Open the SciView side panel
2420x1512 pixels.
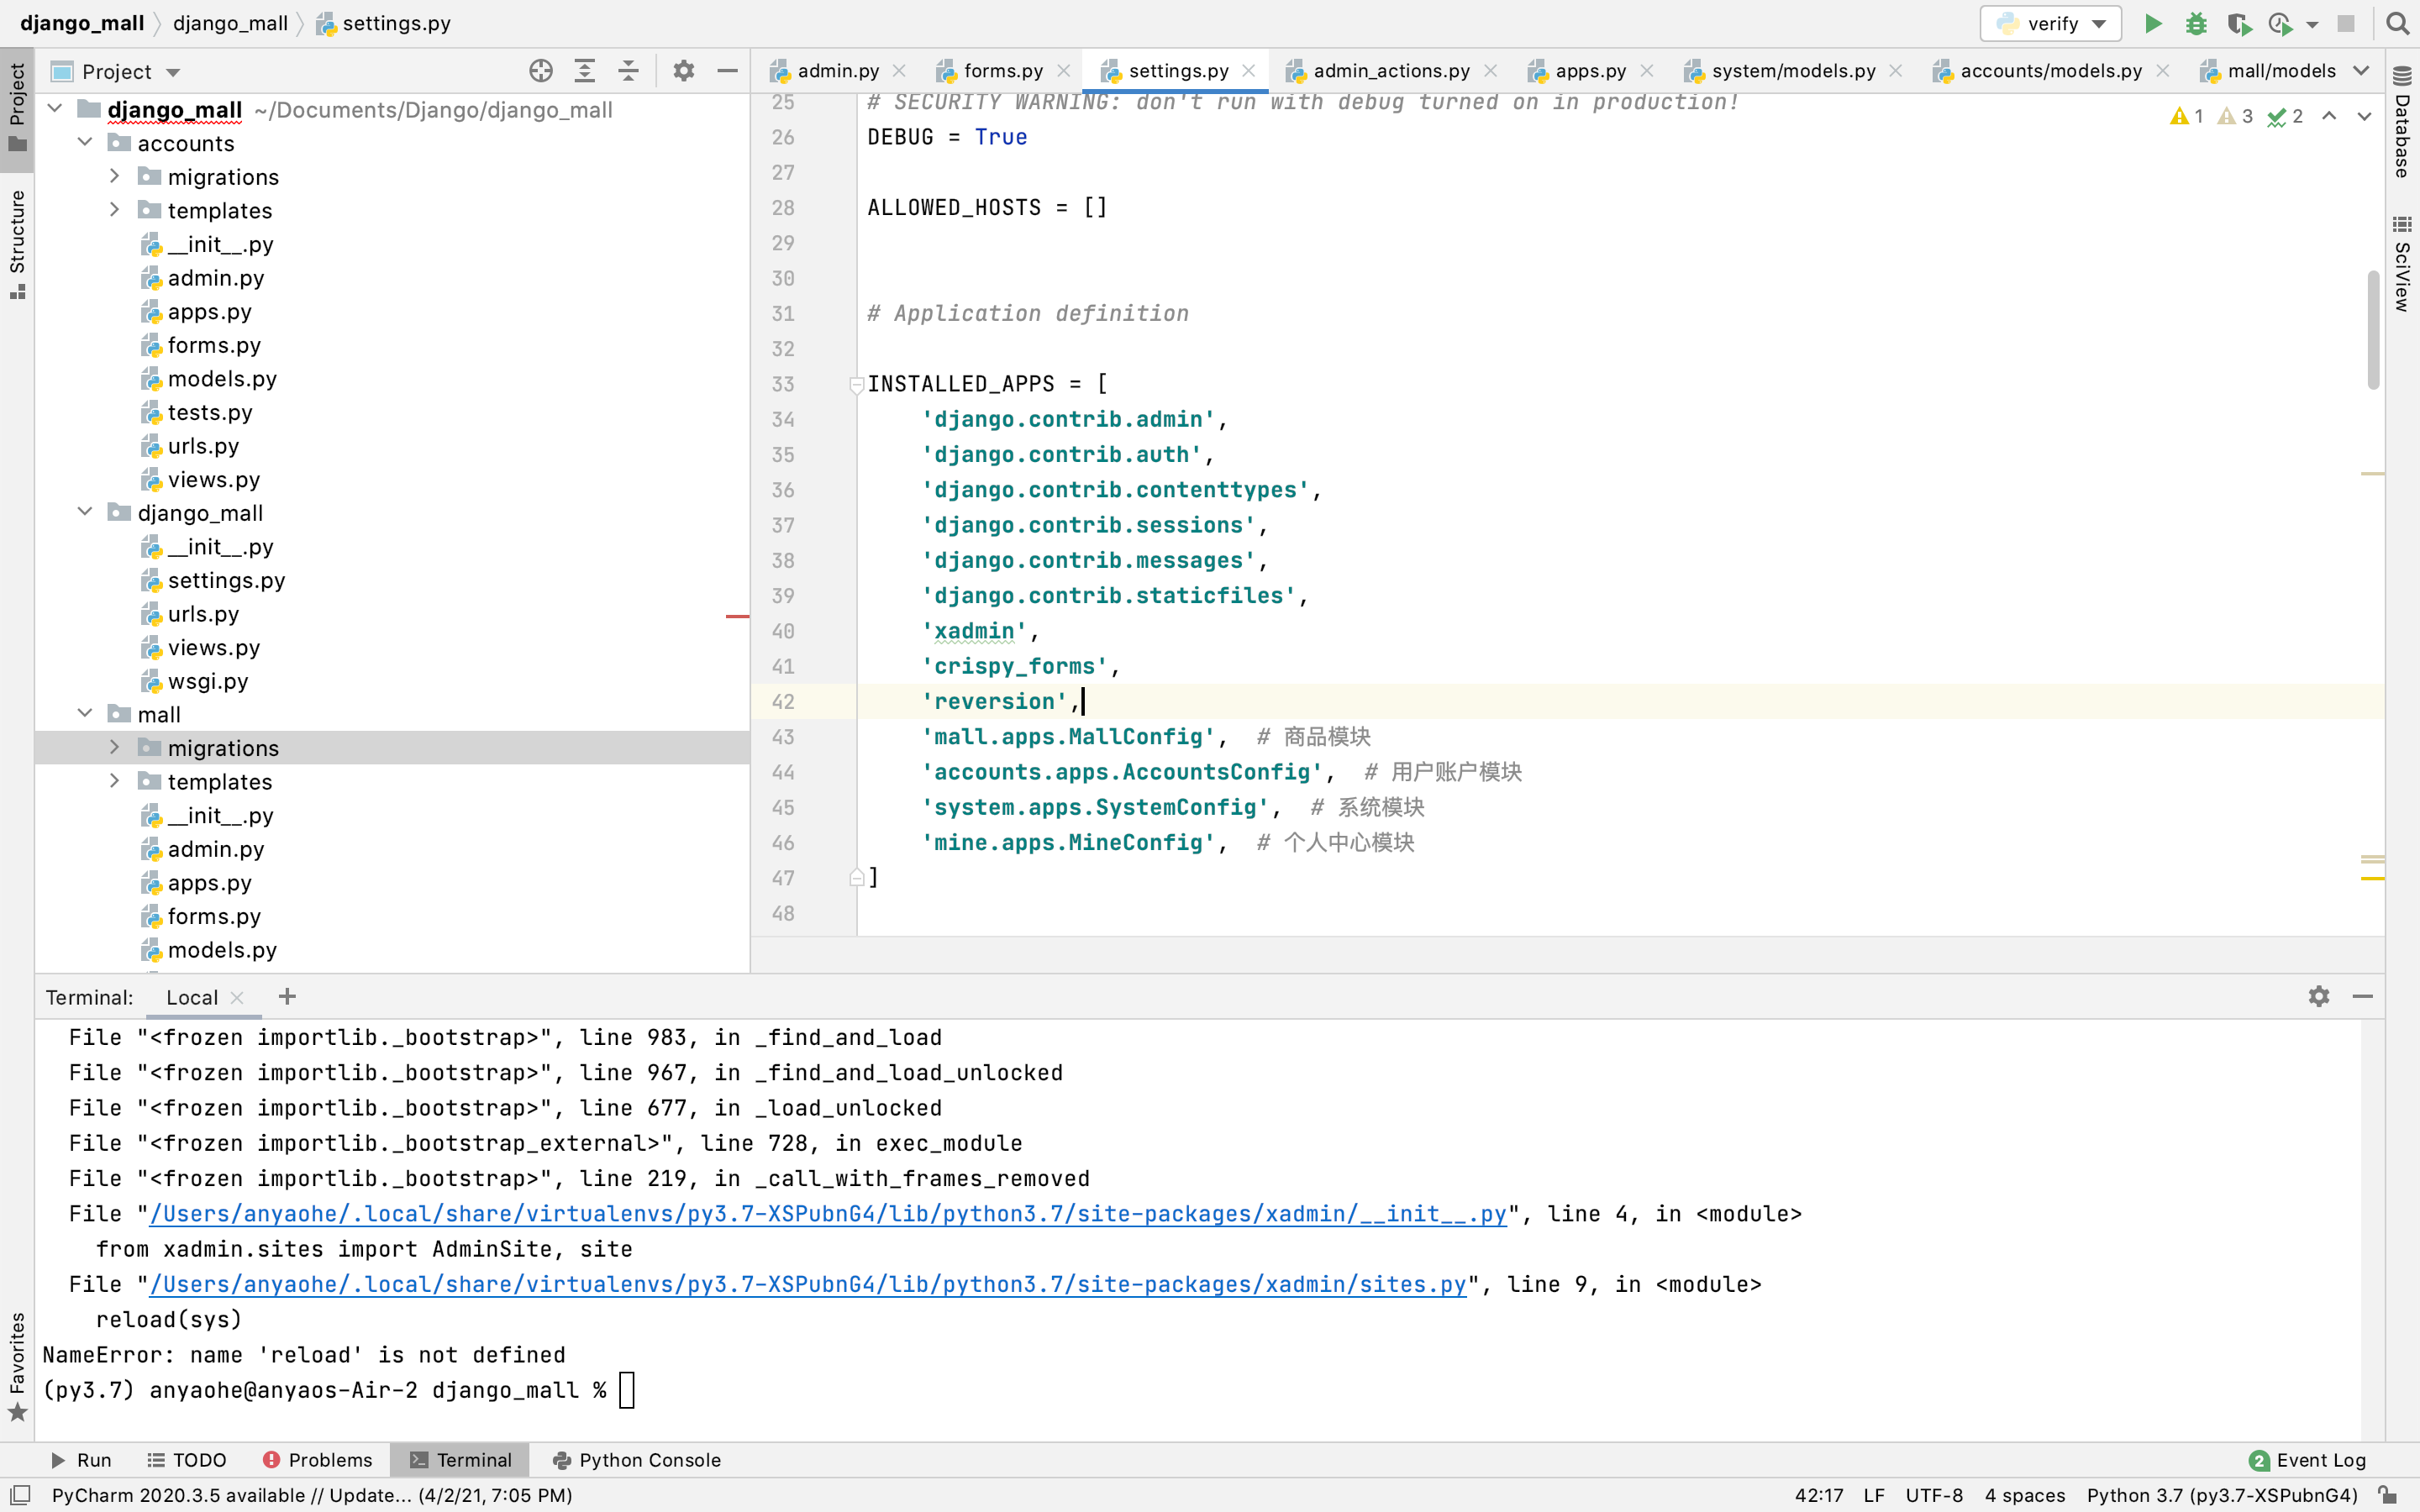click(x=2401, y=263)
